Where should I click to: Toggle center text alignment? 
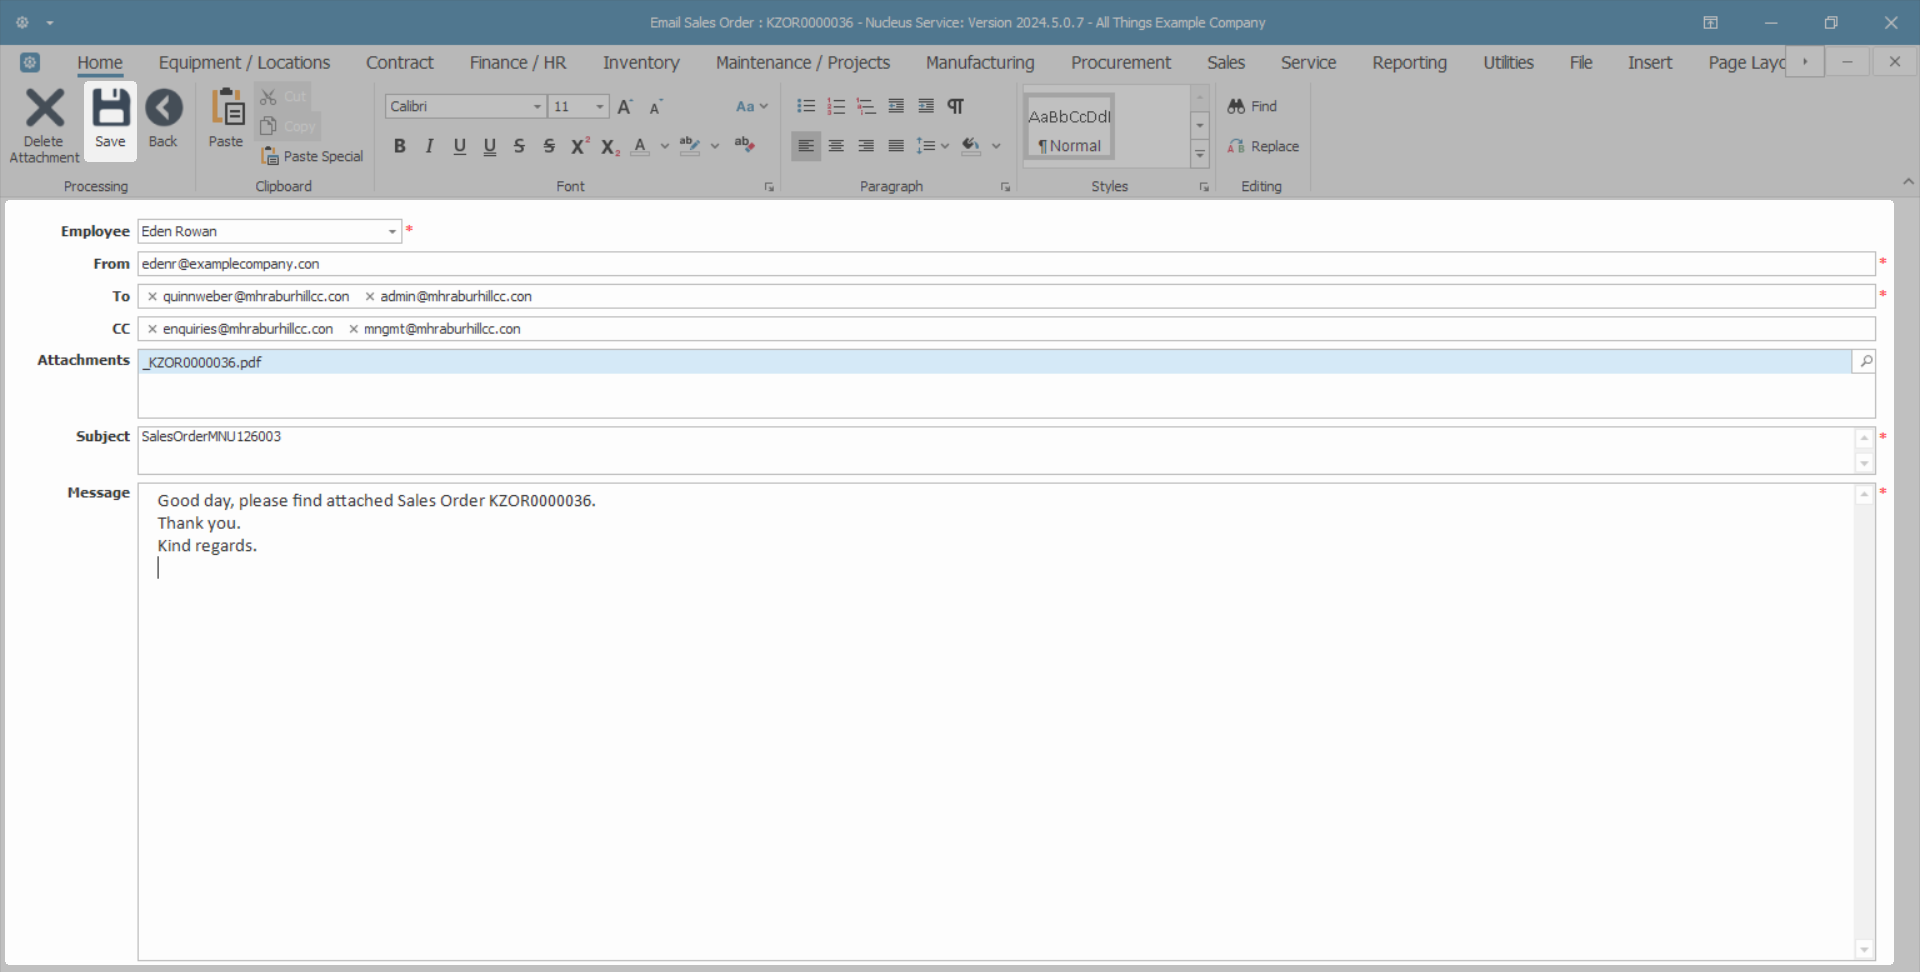(x=836, y=146)
